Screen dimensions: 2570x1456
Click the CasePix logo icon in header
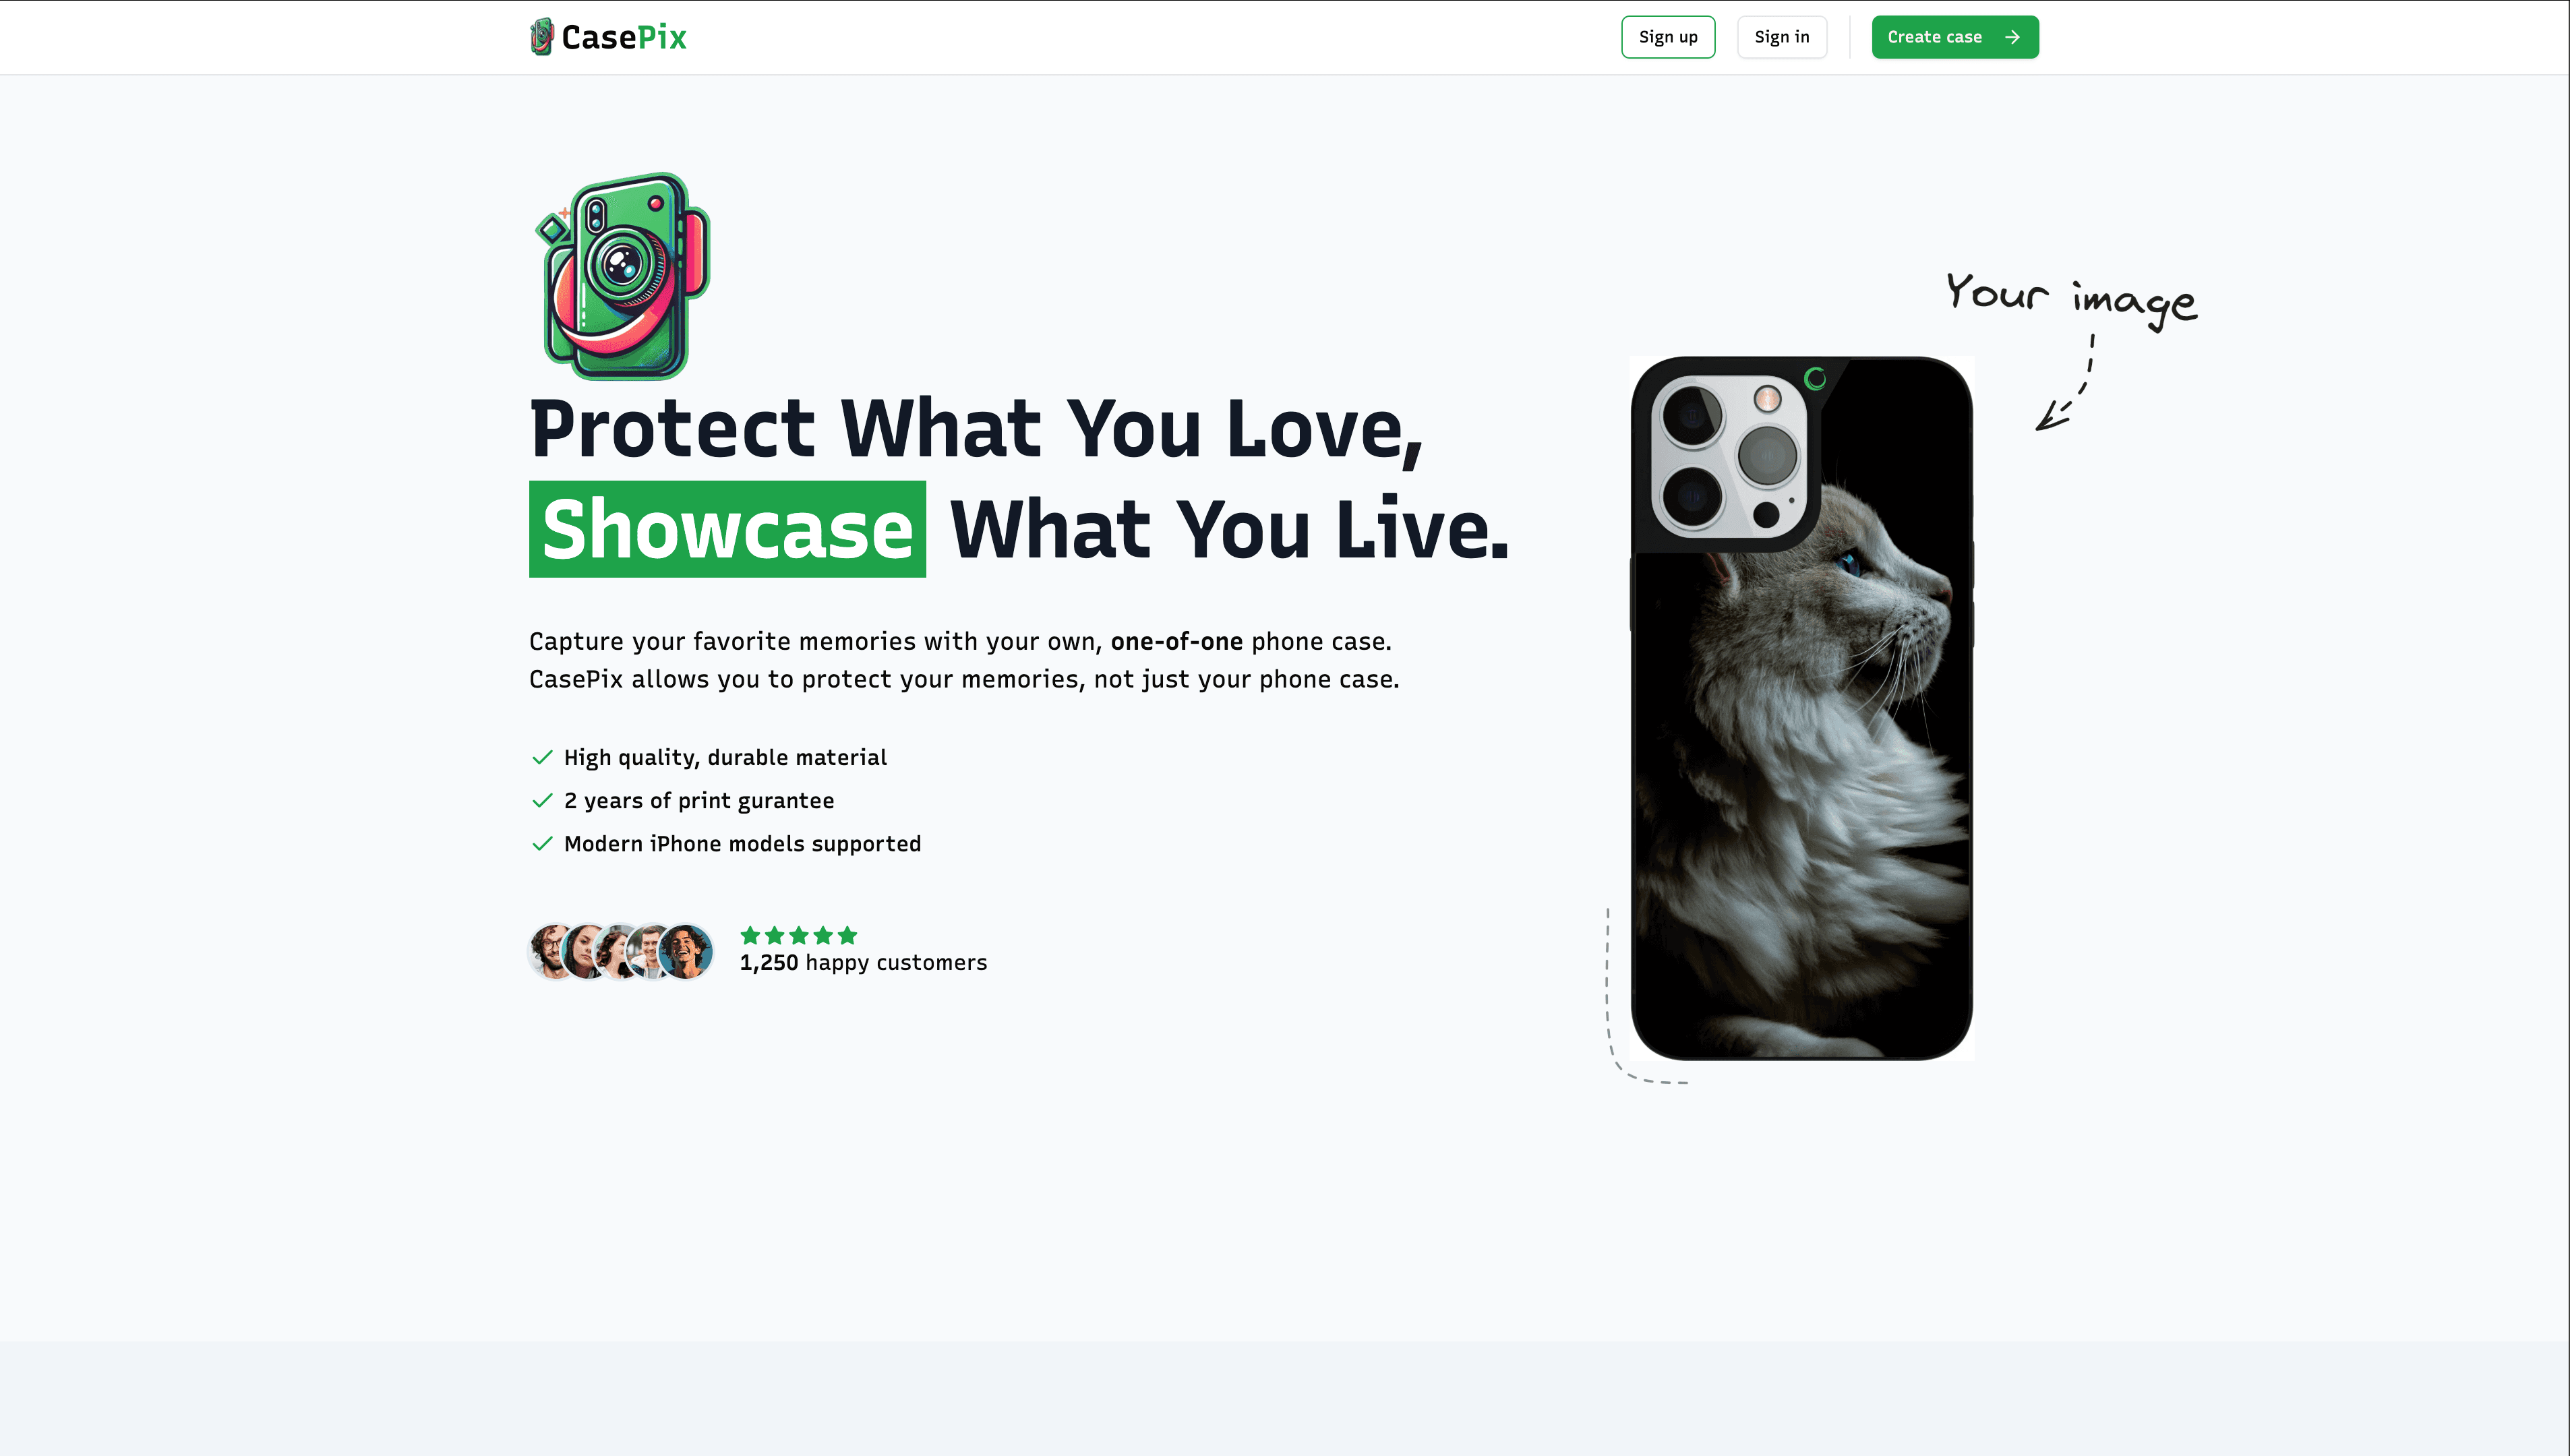coord(541,37)
